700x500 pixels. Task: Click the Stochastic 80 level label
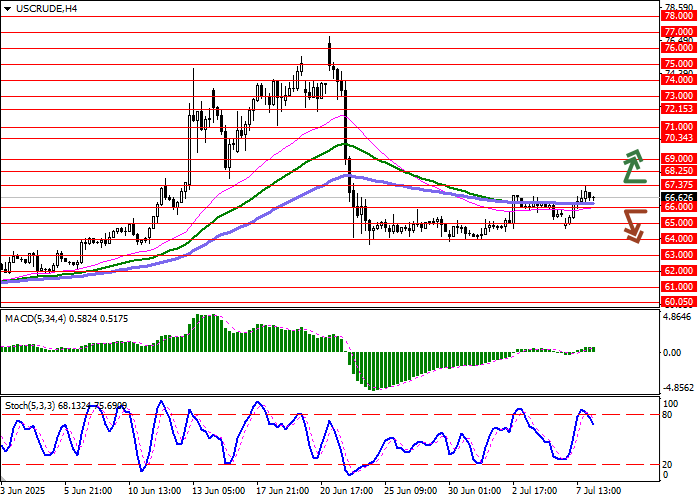point(668,414)
